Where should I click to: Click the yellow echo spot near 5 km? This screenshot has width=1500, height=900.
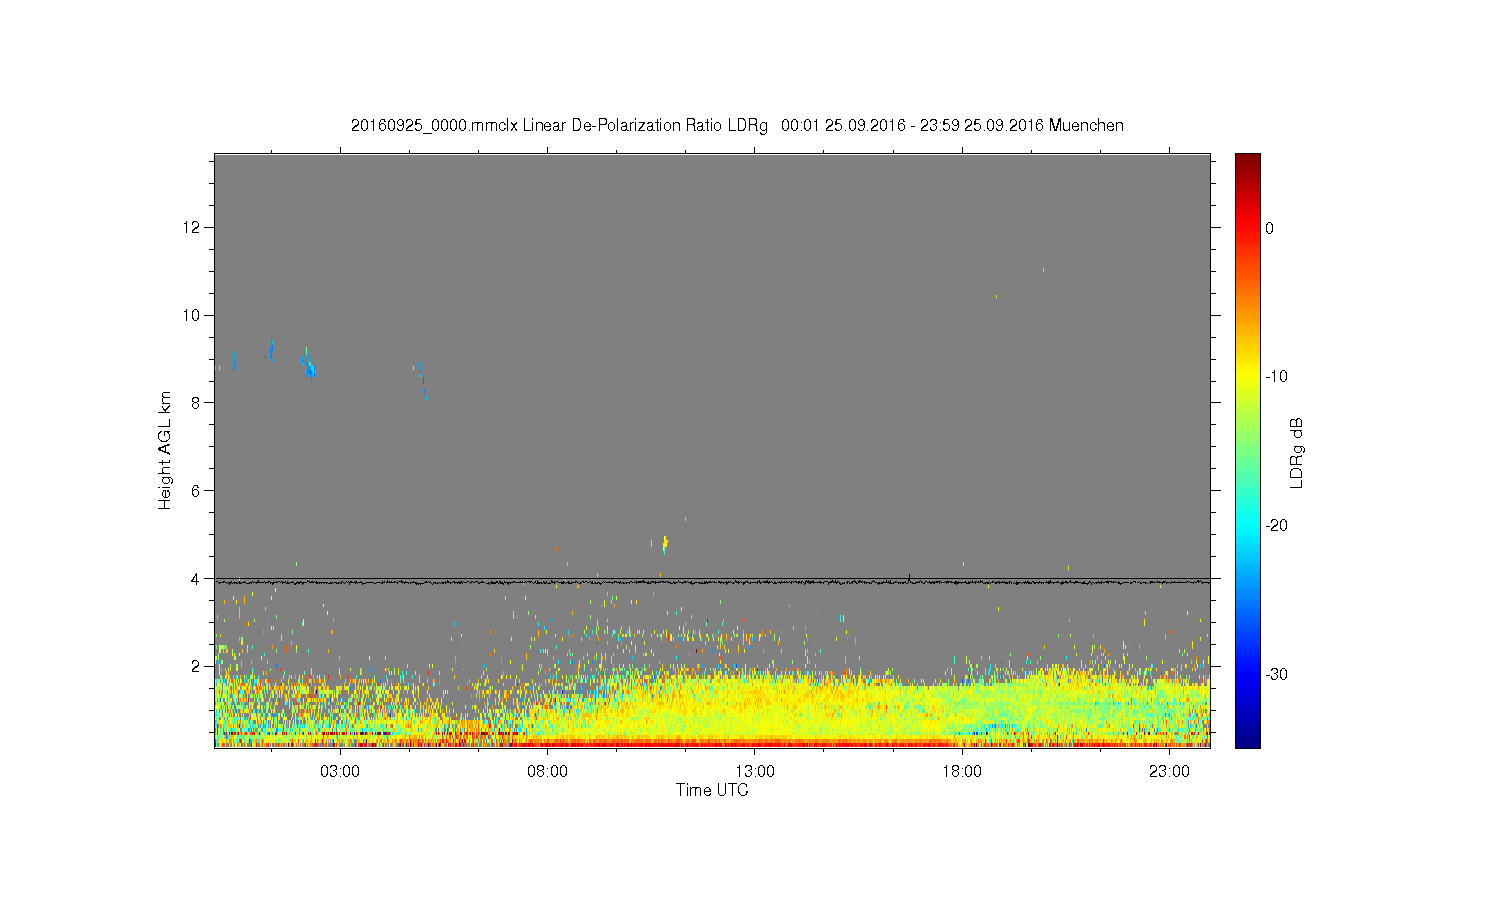(x=665, y=543)
